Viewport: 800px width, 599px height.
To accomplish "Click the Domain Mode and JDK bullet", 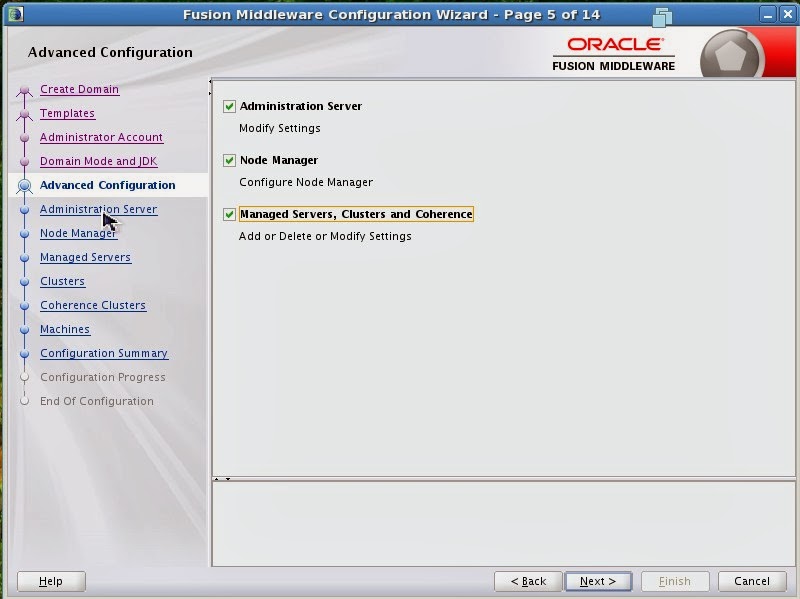I will 24,162.
